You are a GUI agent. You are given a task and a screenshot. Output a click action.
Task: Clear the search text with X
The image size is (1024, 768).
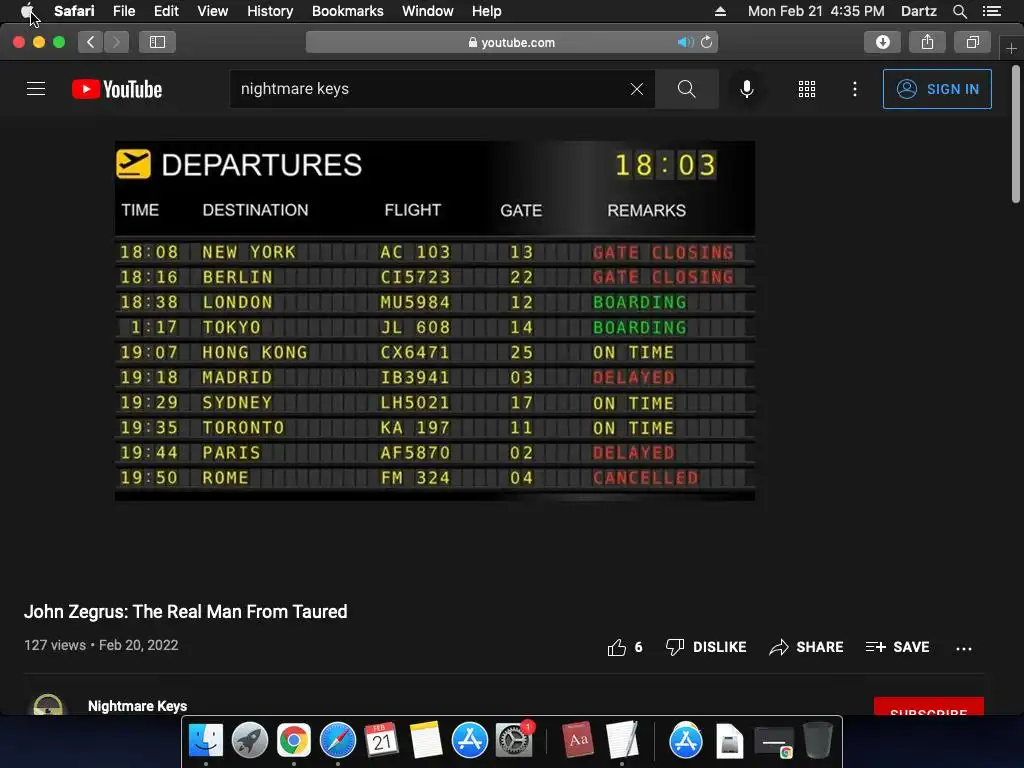point(637,89)
